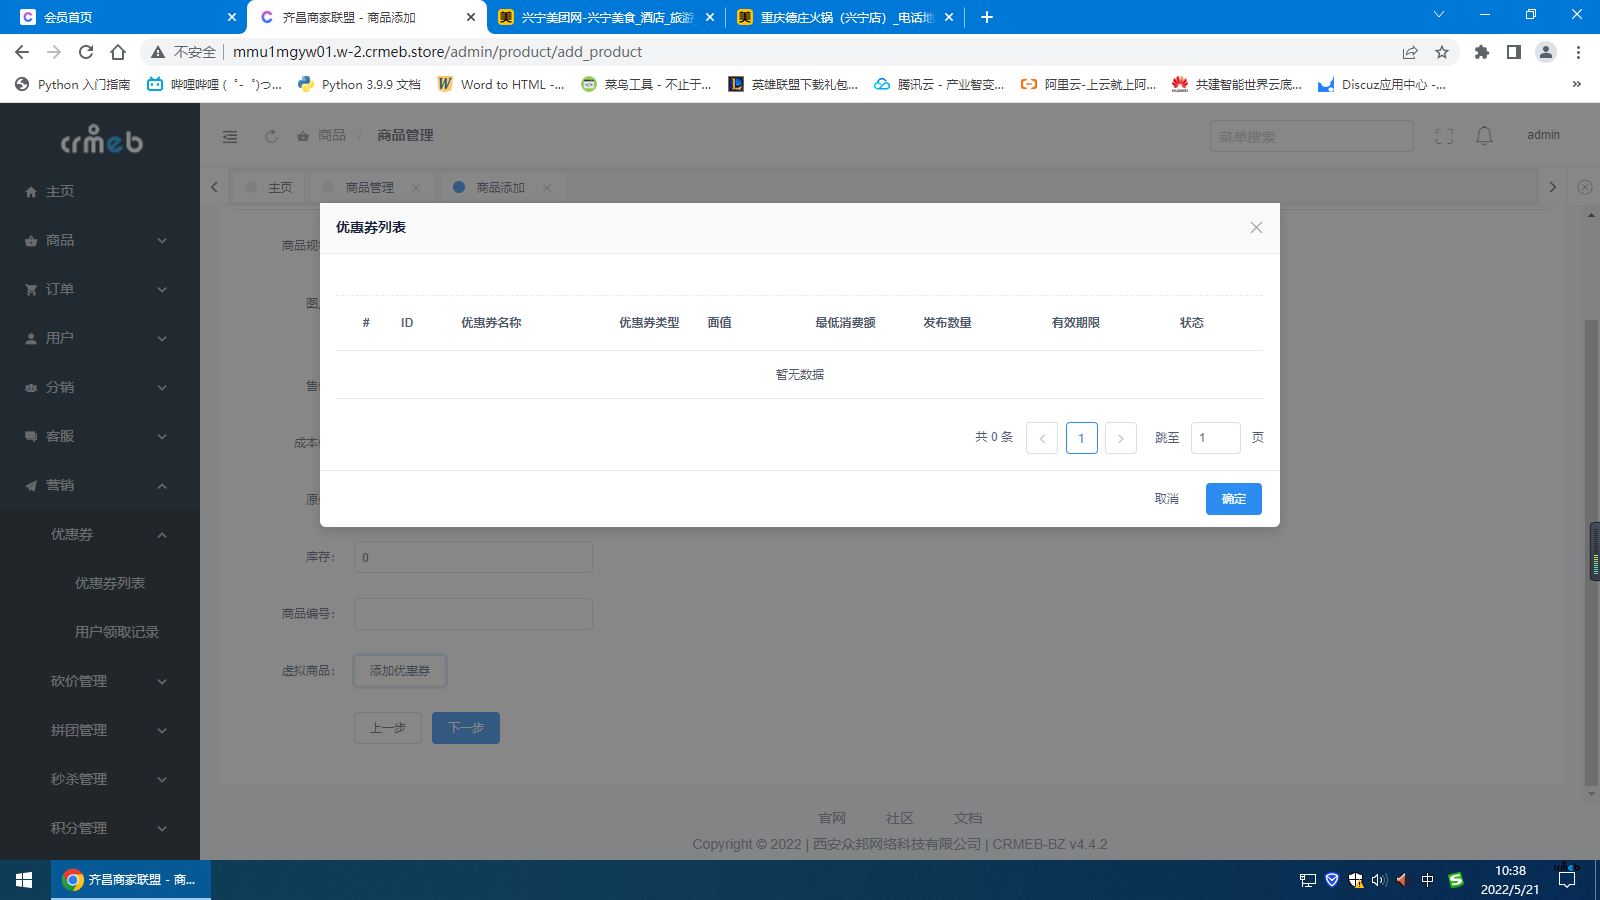Go to previous page in pagination

tap(1042, 438)
